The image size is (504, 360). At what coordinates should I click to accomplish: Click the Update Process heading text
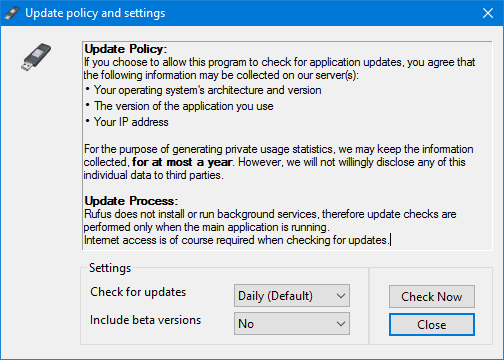[131, 201]
